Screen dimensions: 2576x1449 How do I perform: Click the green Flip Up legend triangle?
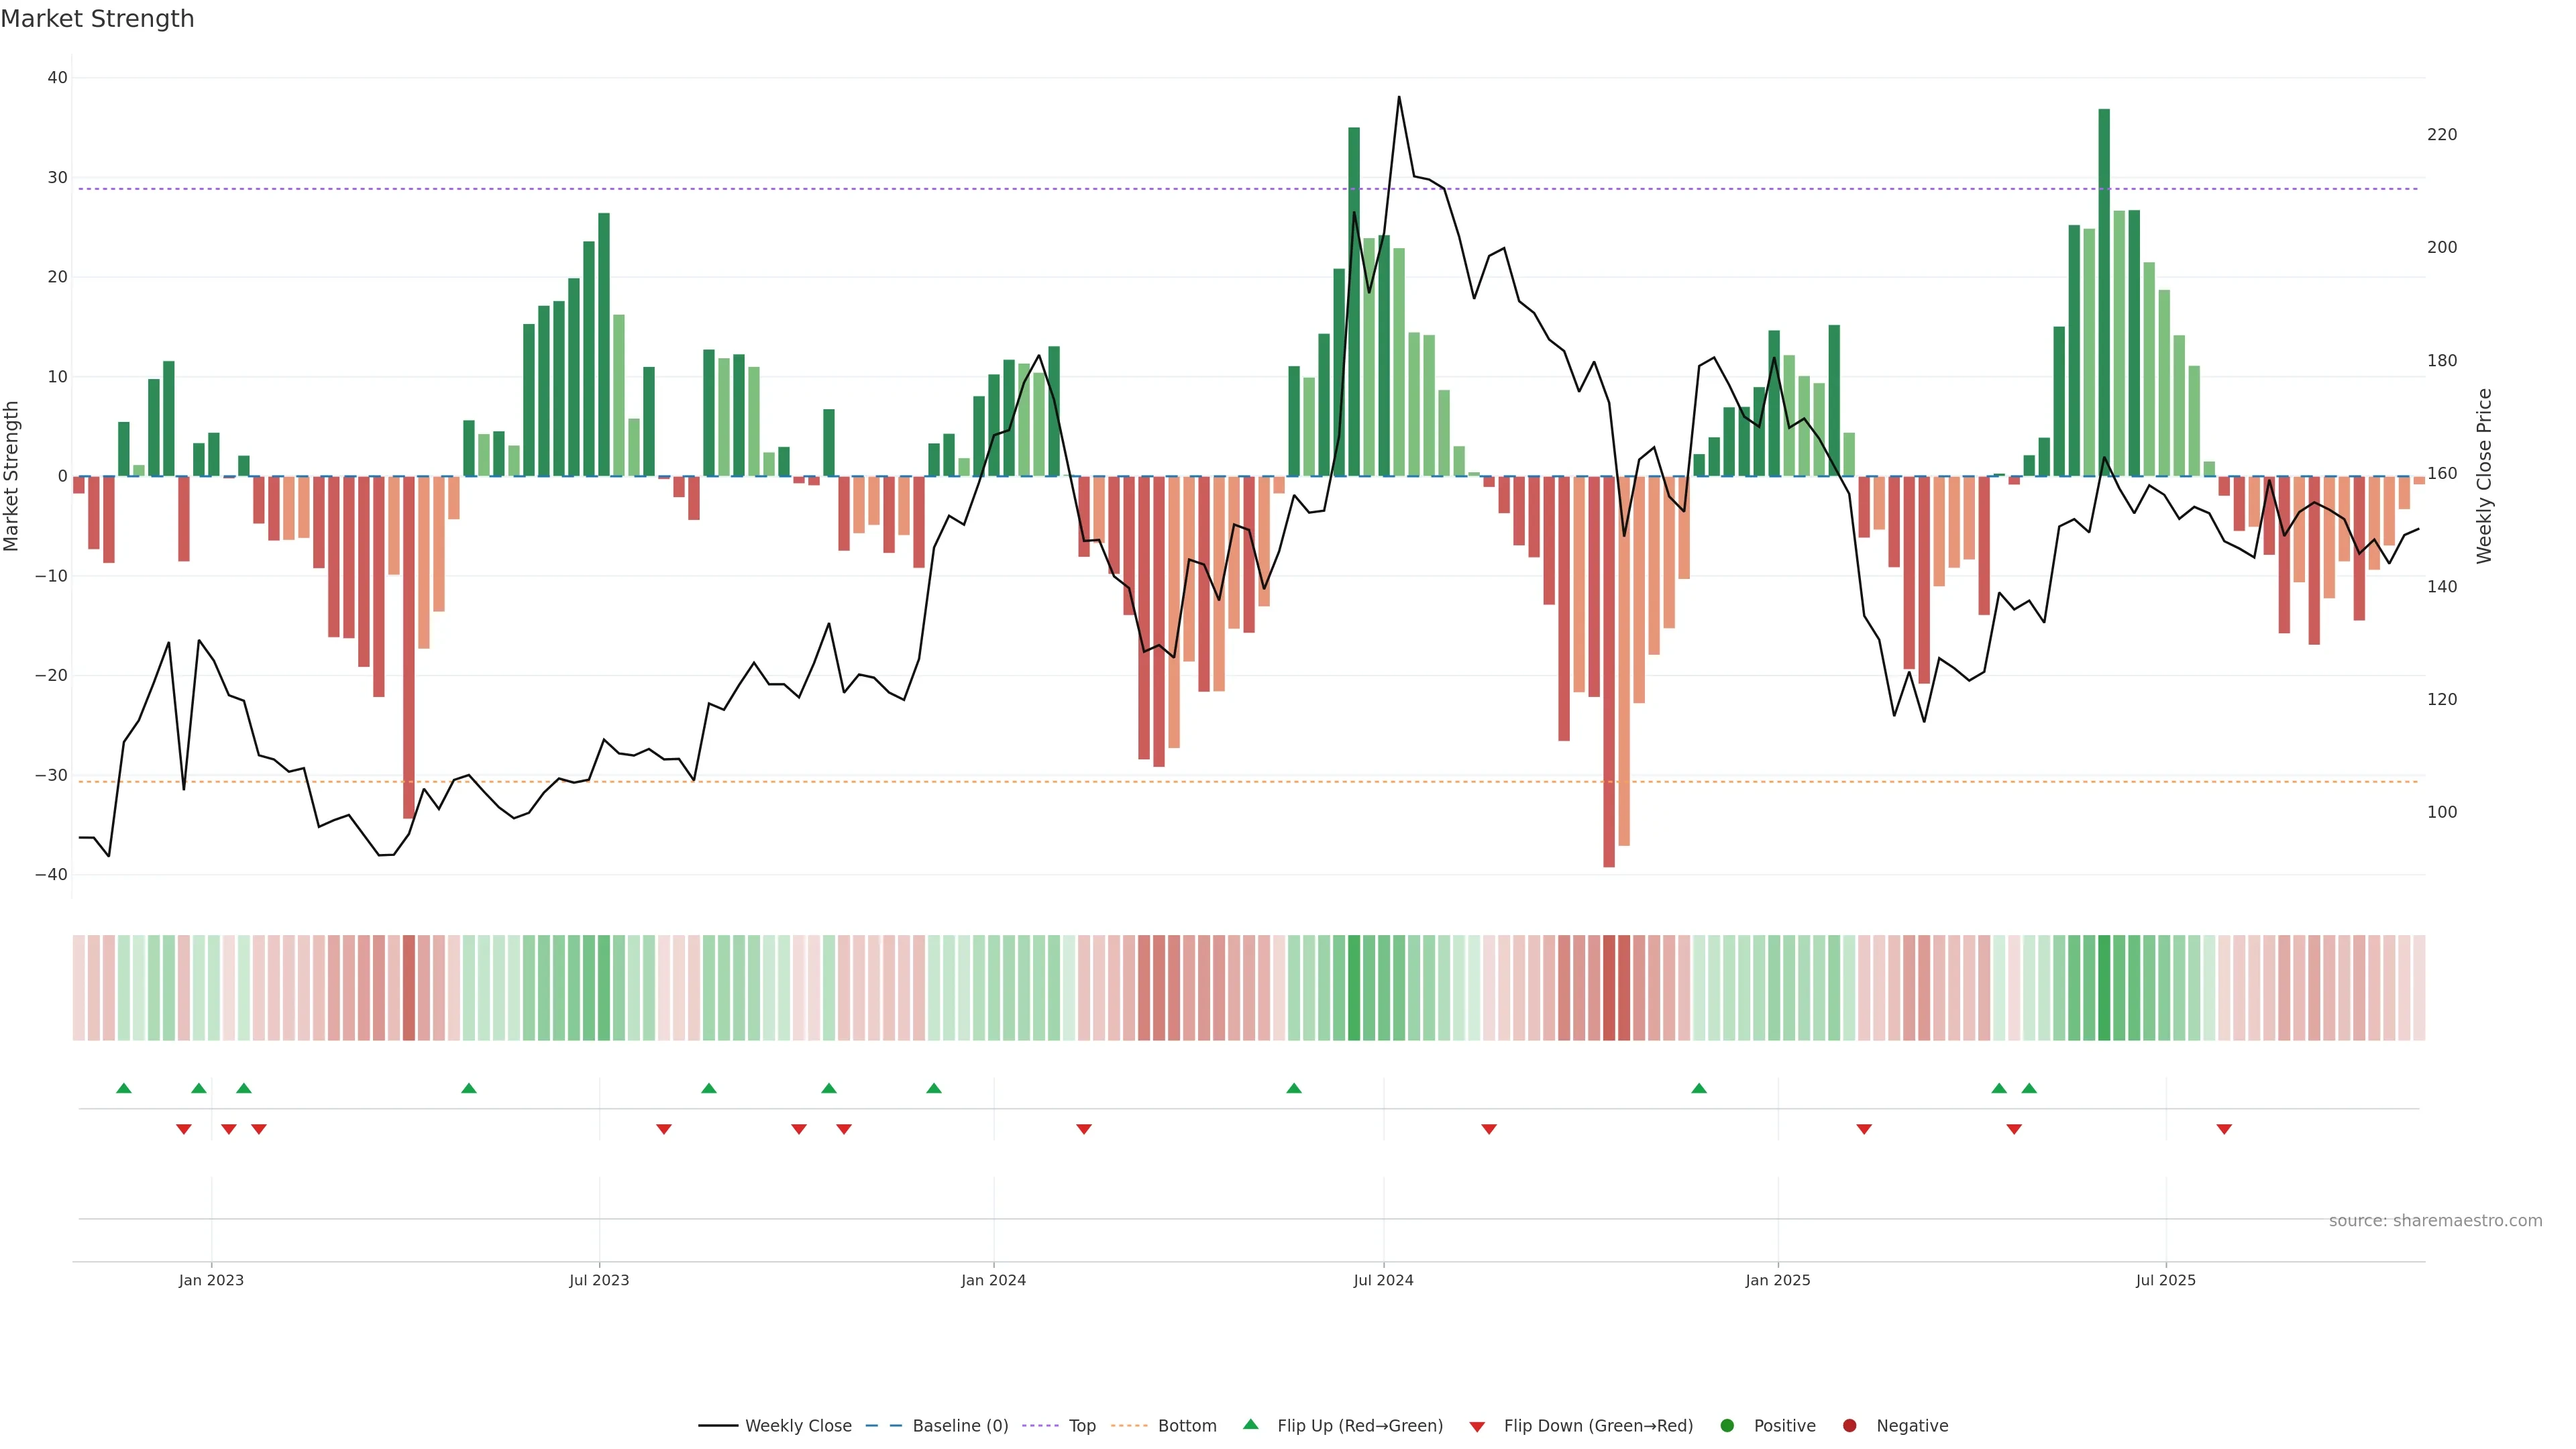(1250, 1425)
